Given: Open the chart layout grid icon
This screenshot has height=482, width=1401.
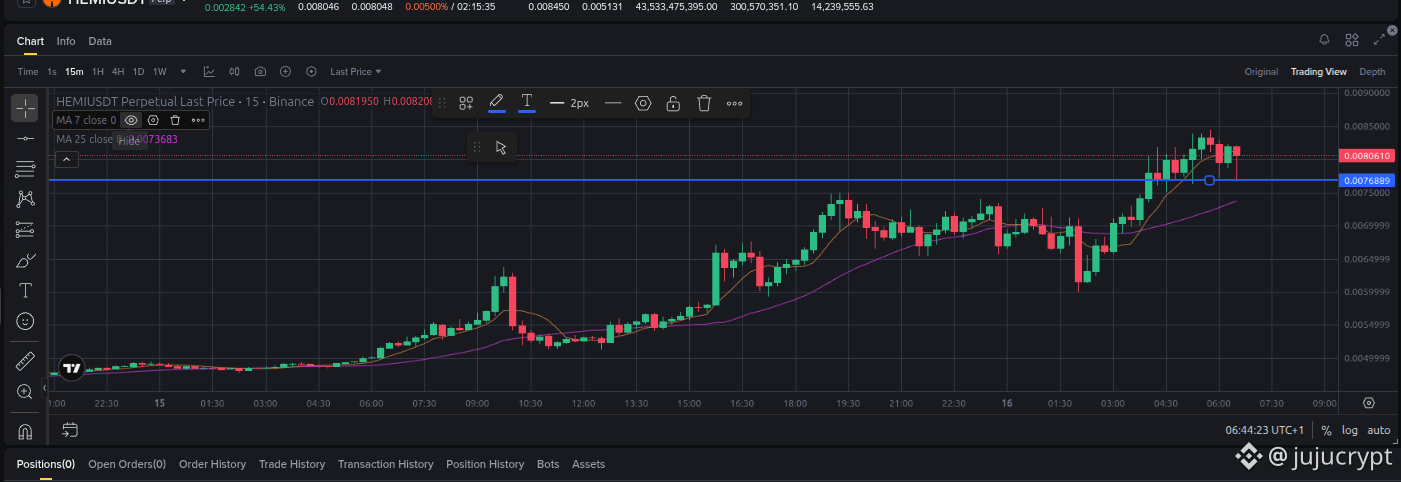Looking at the screenshot, I should point(1352,40).
